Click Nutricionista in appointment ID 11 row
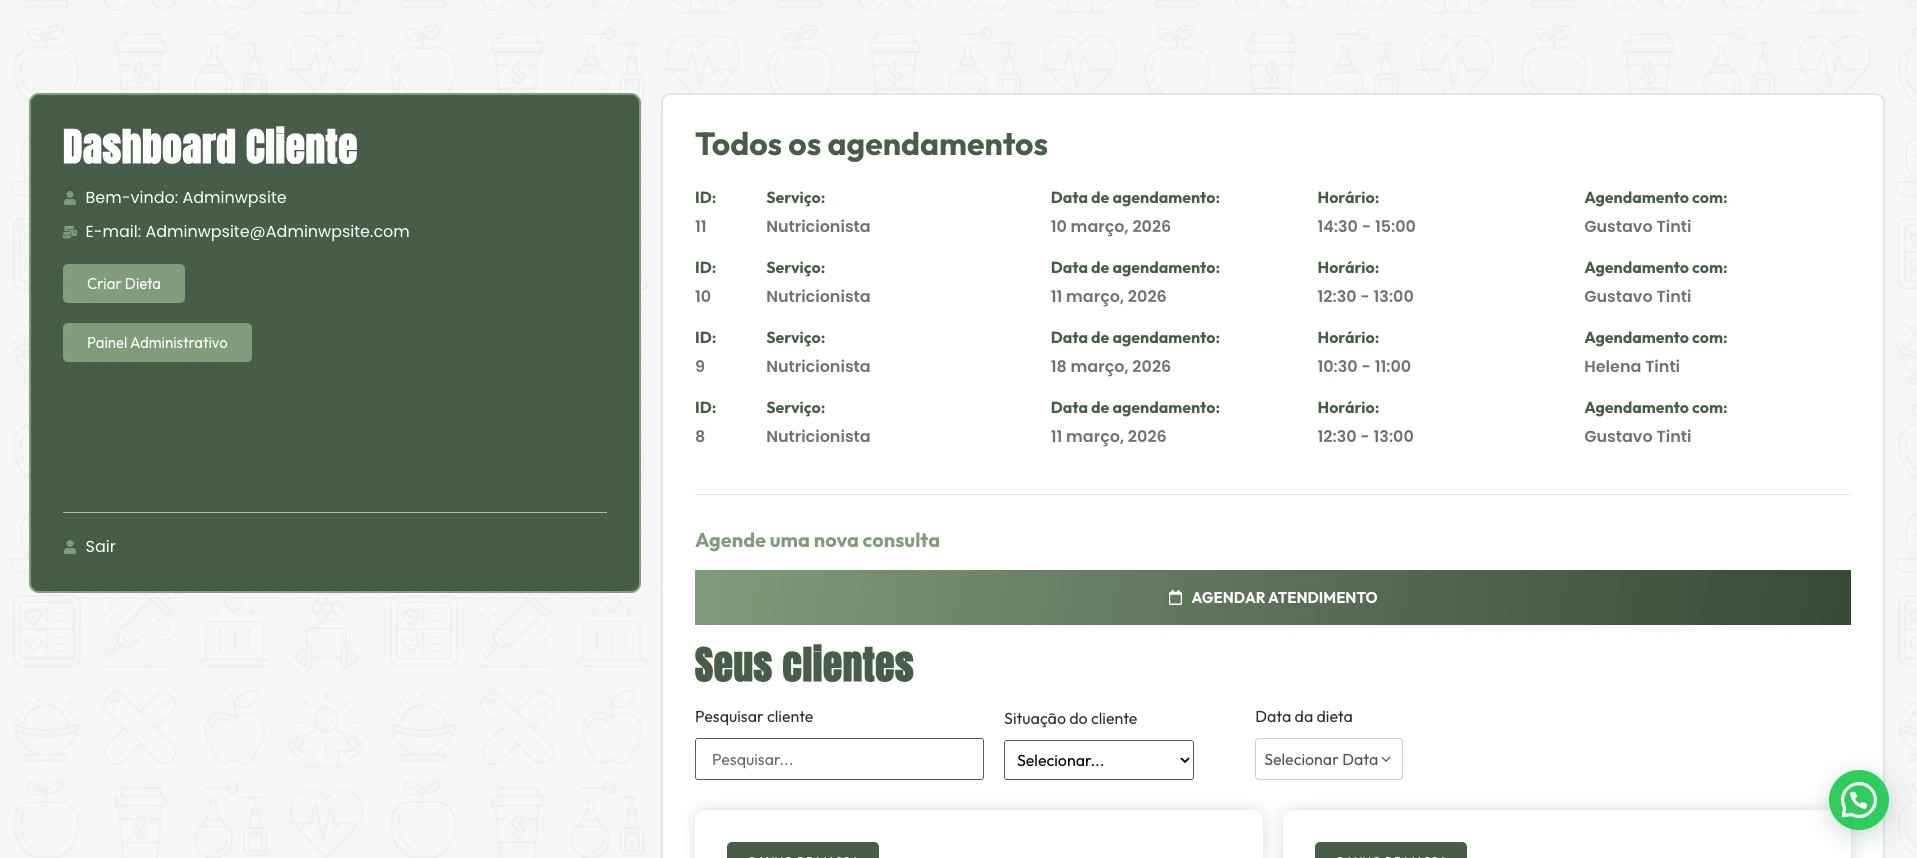Screen dimensions: 1917x858 (x=818, y=226)
